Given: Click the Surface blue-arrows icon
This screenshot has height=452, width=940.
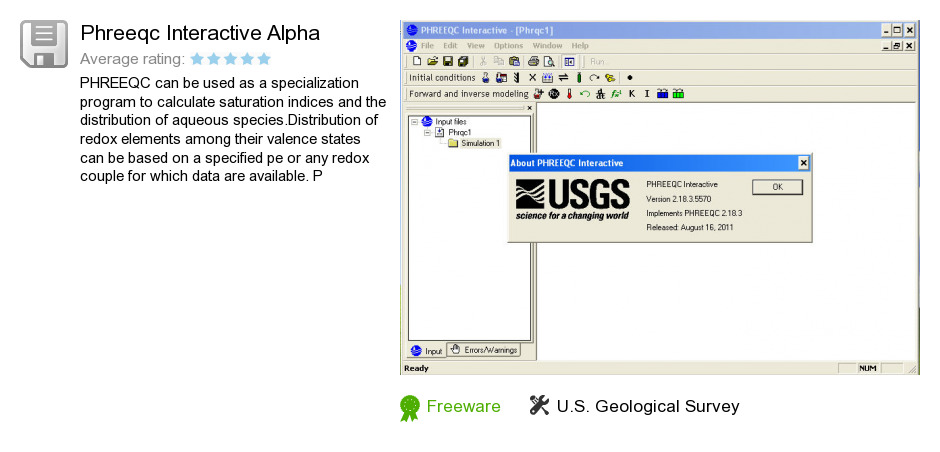Looking at the screenshot, I should 547,77.
